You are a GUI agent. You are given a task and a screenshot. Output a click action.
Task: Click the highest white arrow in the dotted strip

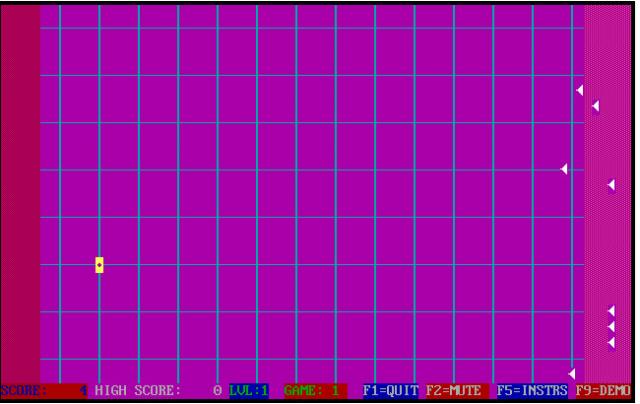pos(595,106)
